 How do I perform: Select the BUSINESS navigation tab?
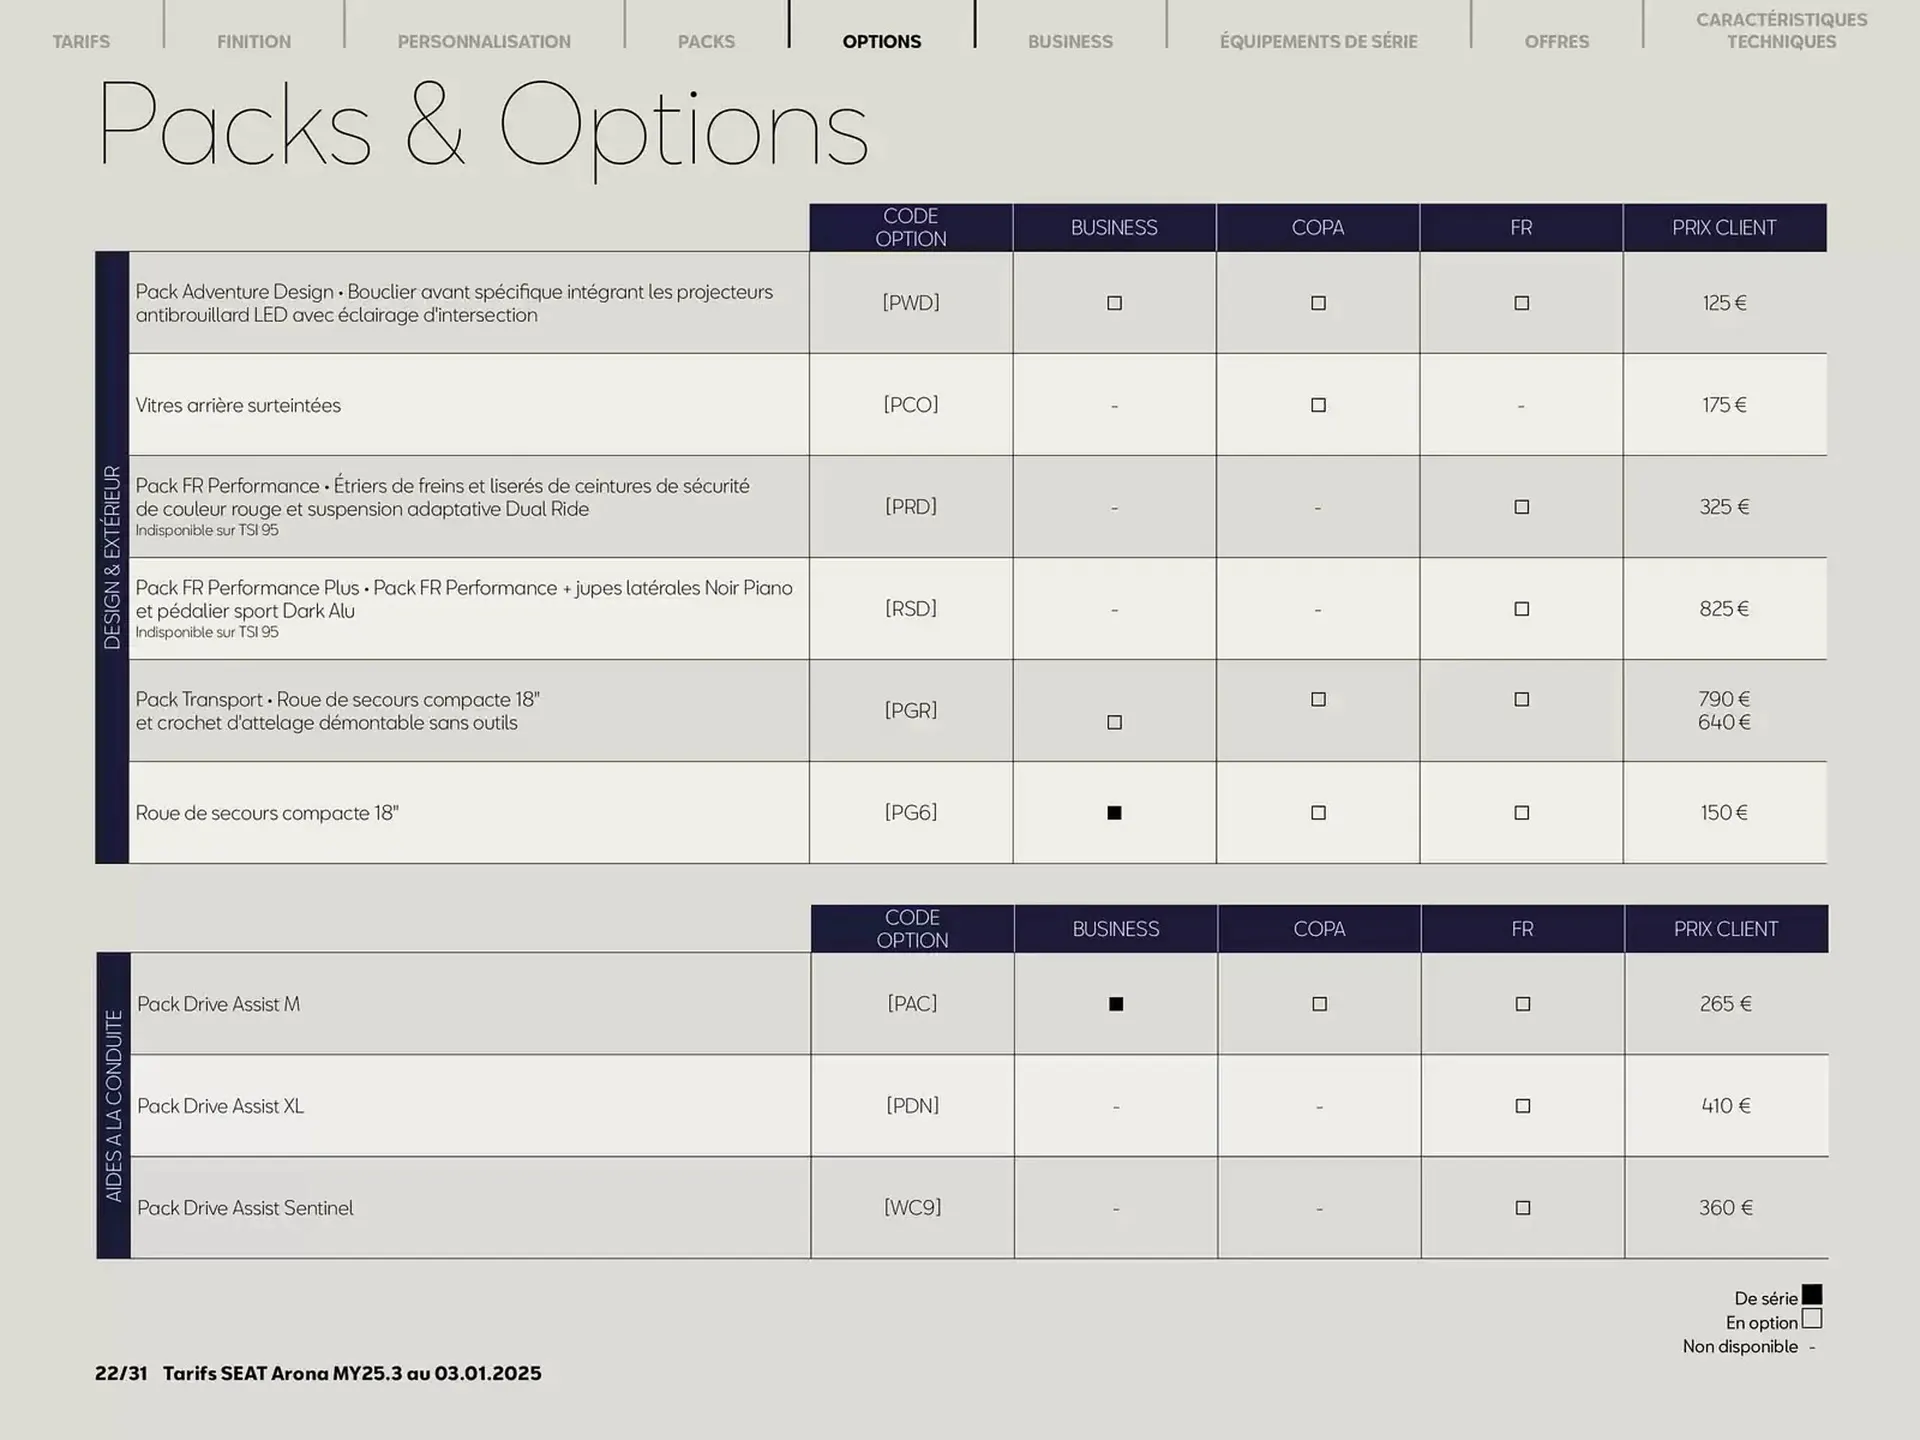point(1070,41)
